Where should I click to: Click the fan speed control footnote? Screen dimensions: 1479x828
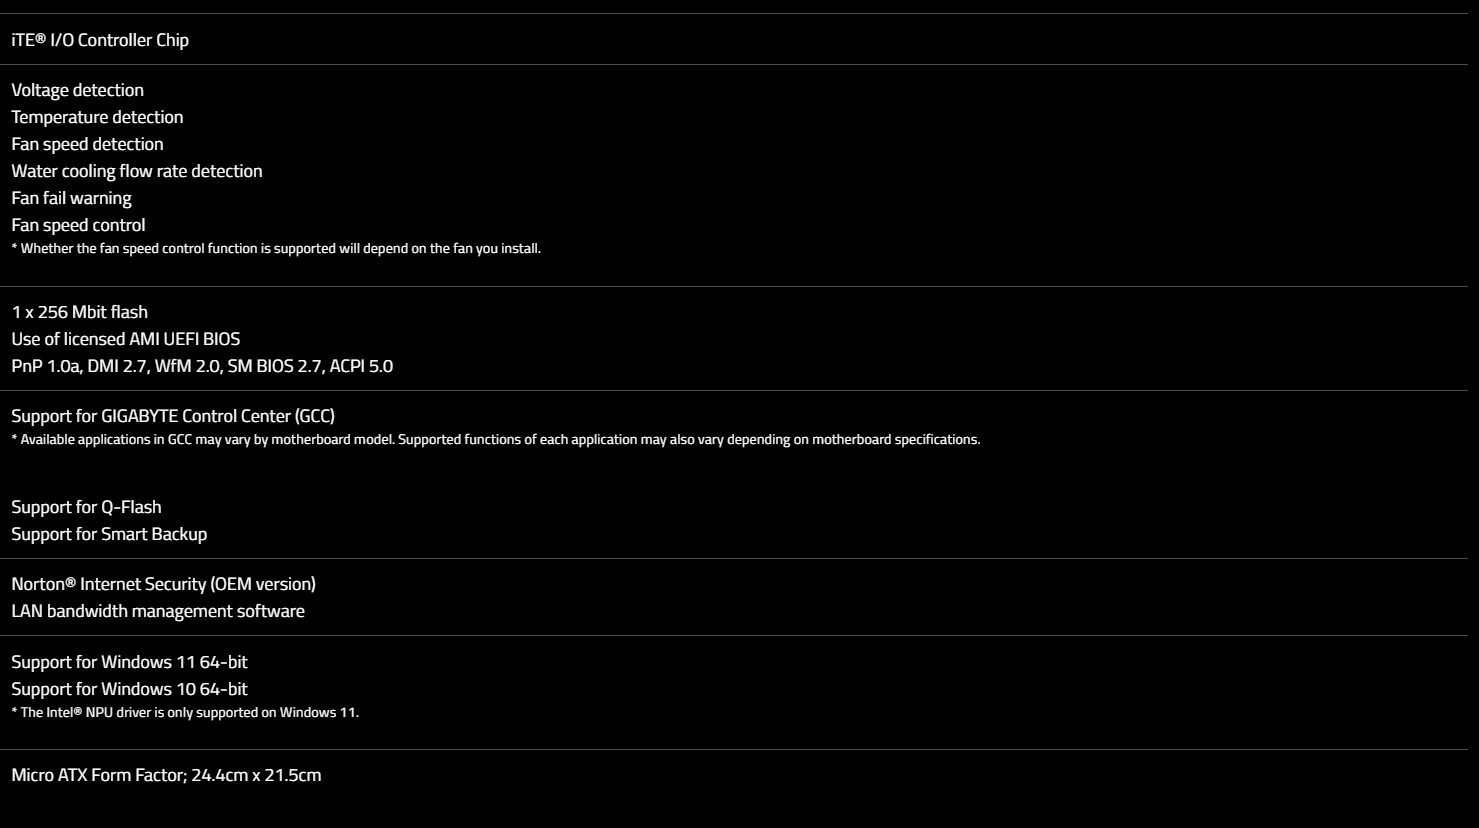pyautogui.click(x=276, y=248)
